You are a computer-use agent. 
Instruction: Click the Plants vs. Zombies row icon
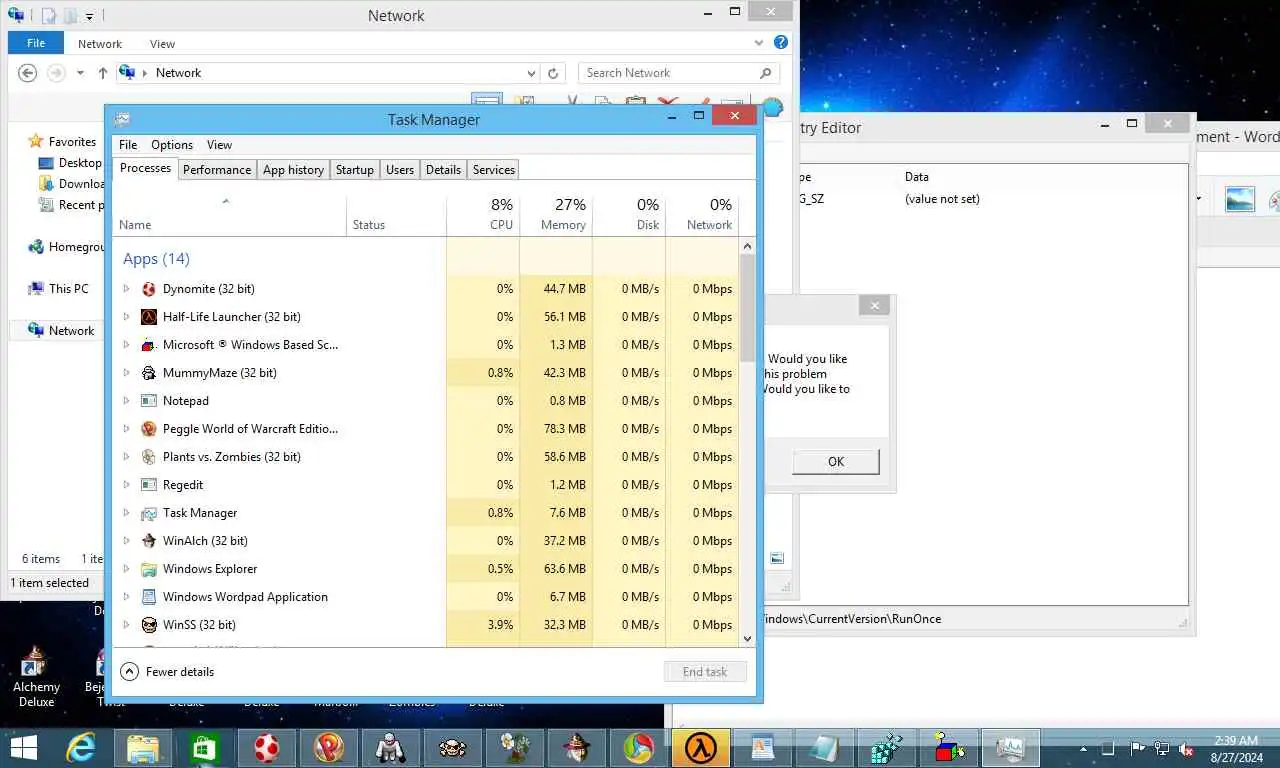coord(148,457)
